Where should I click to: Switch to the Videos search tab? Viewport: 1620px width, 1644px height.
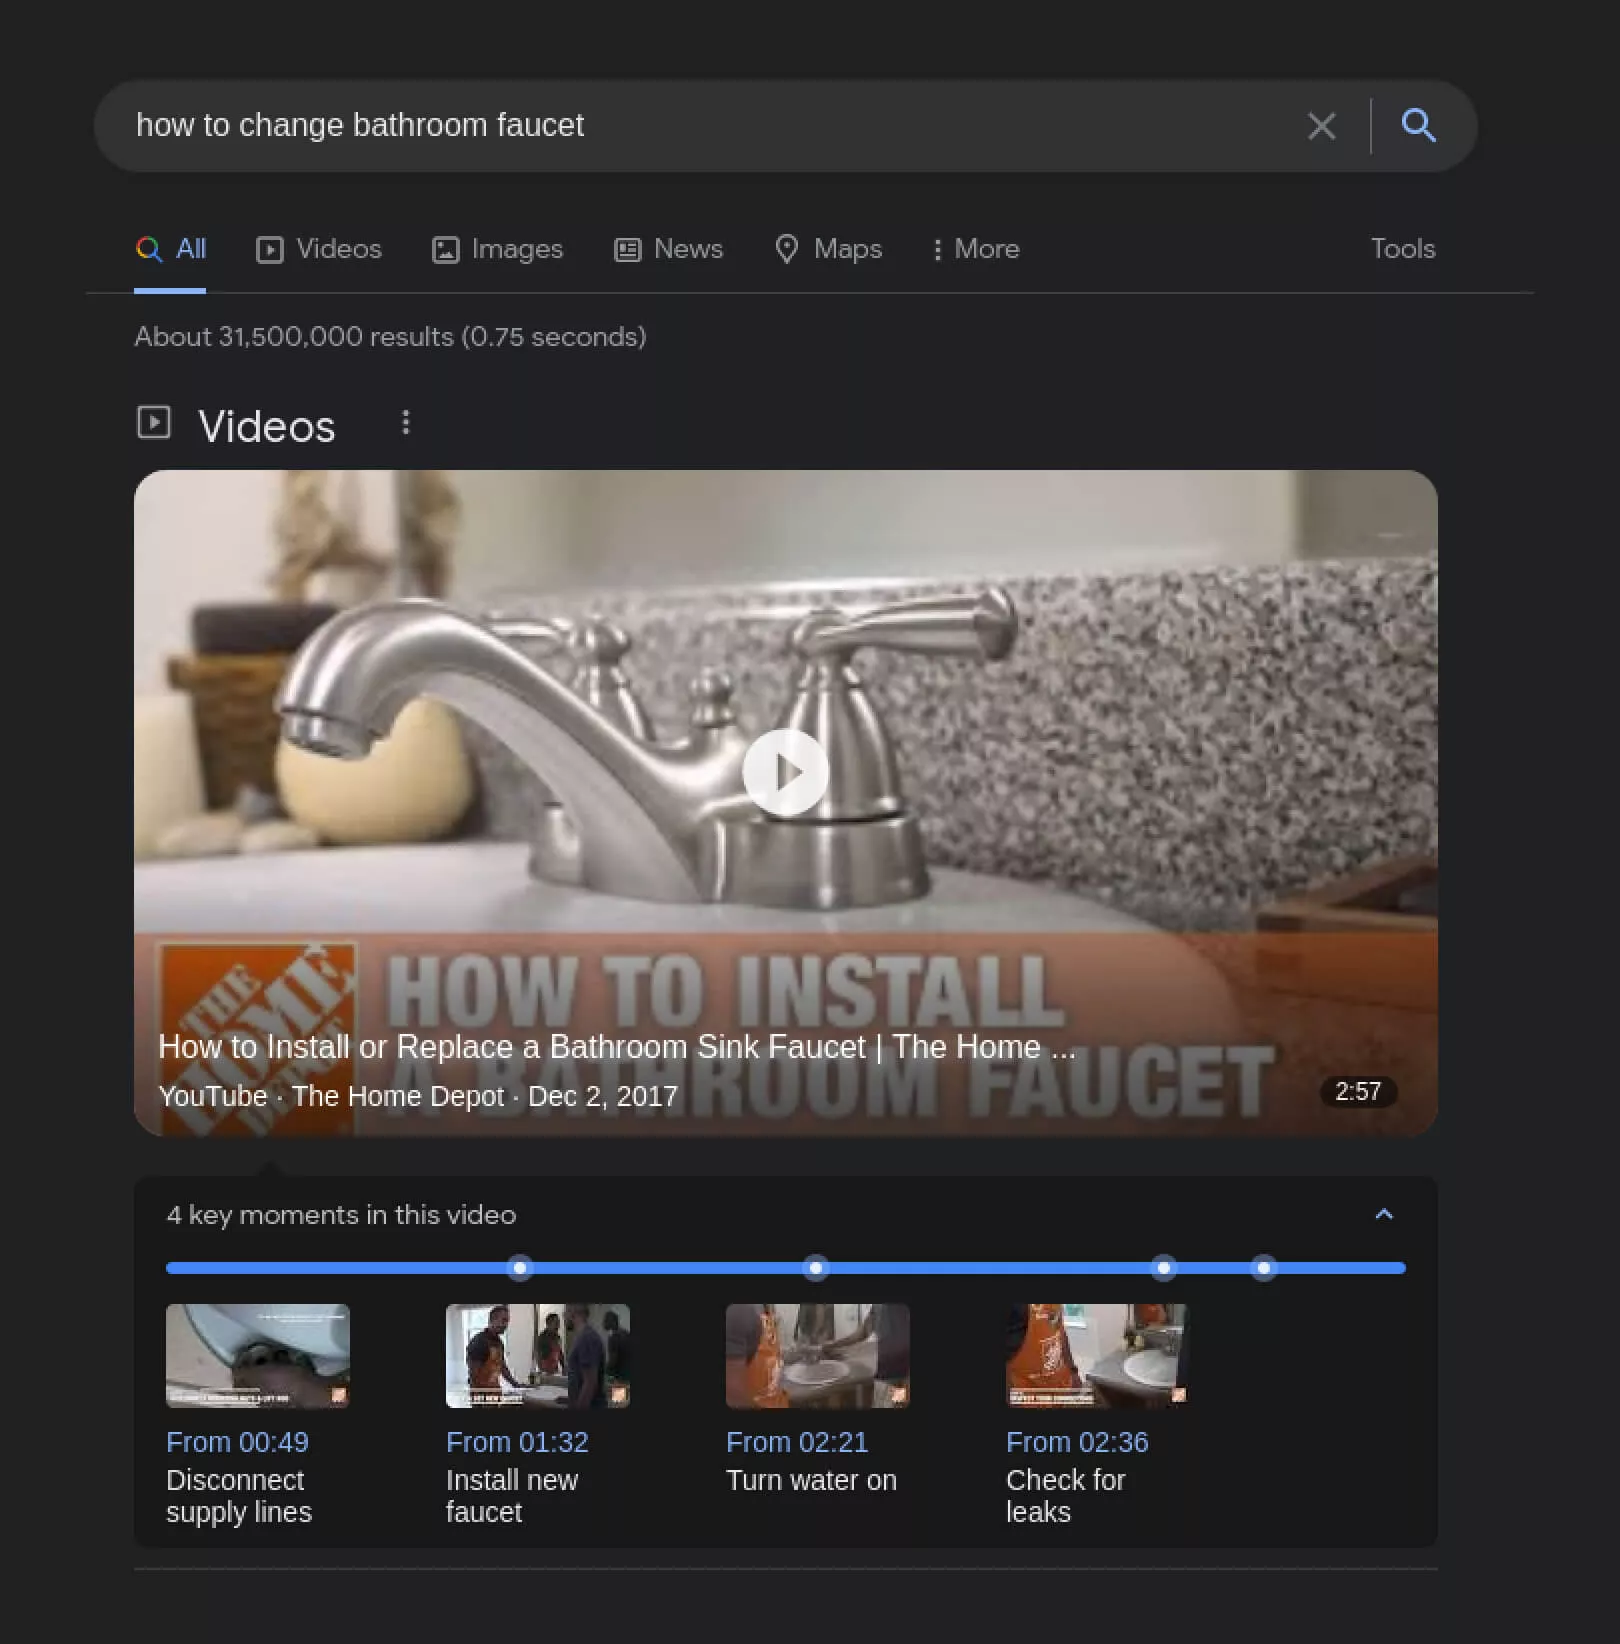pyautogui.click(x=319, y=249)
